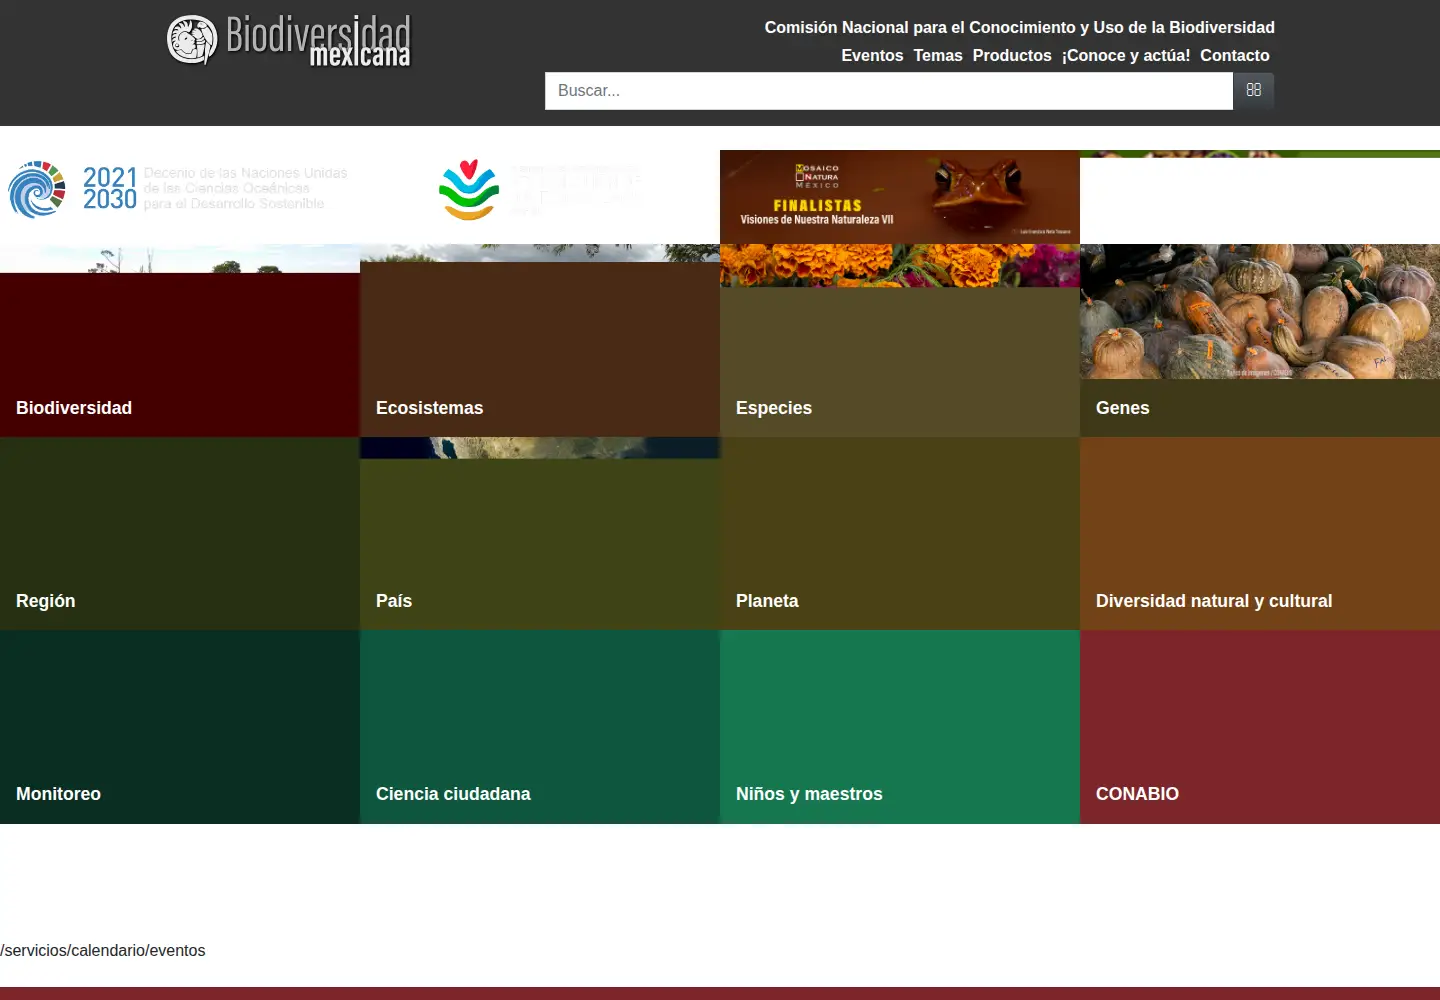Image resolution: width=1440 pixels, height=1000 pixels.
Task: Open the CONABIO tile
Action: click(1260, 727)
